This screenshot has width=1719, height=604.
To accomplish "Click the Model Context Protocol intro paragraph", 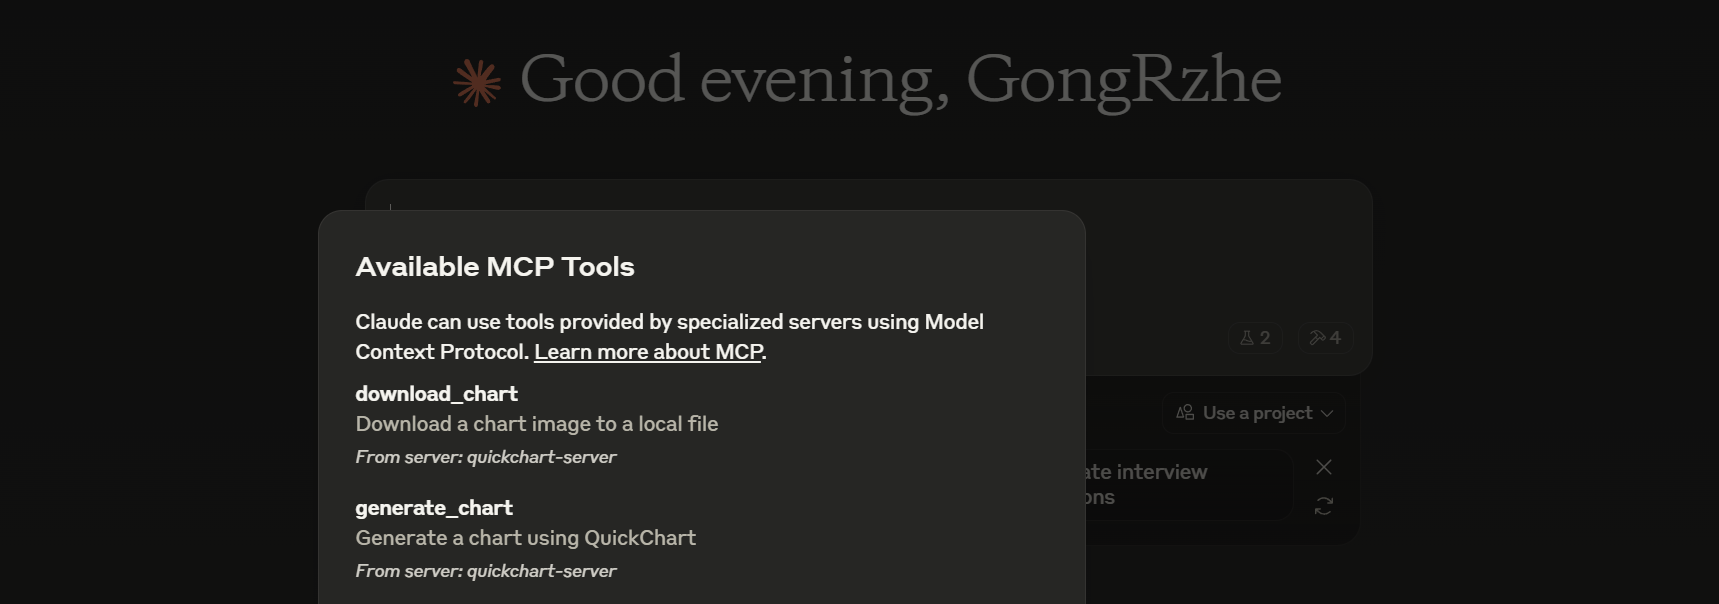I will [669, 323].
